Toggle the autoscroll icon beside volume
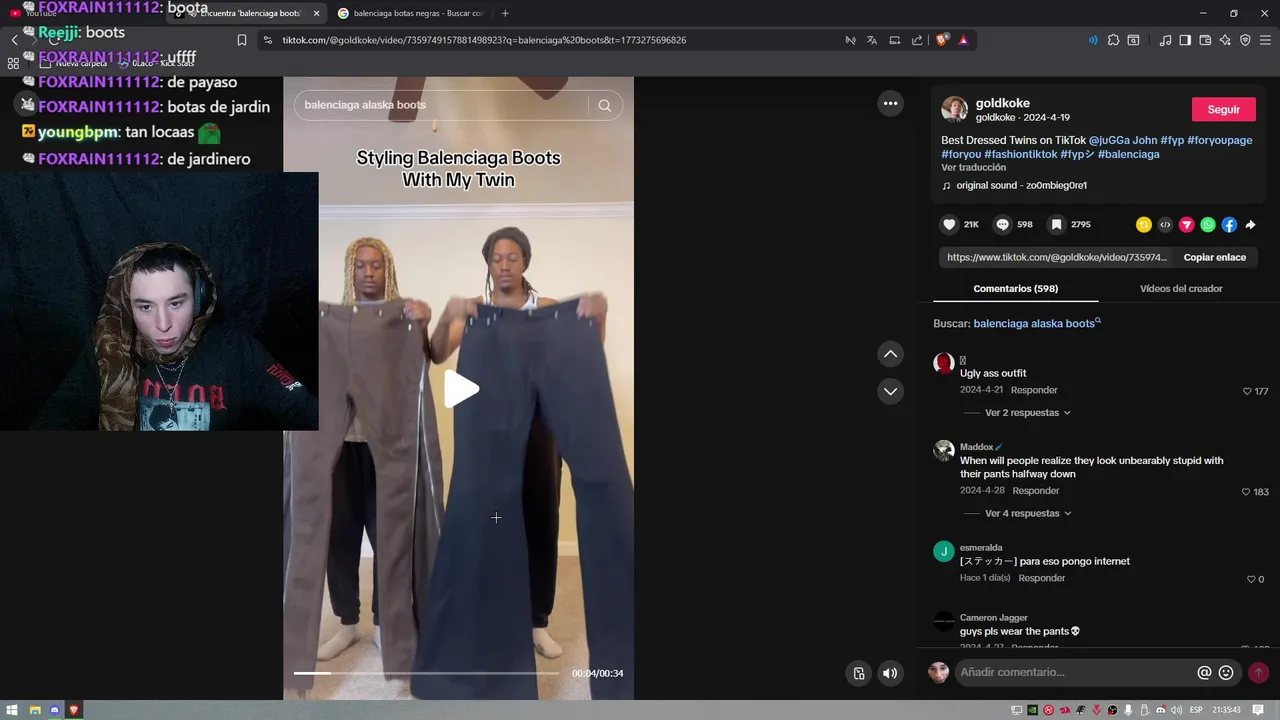 (858, 673)
